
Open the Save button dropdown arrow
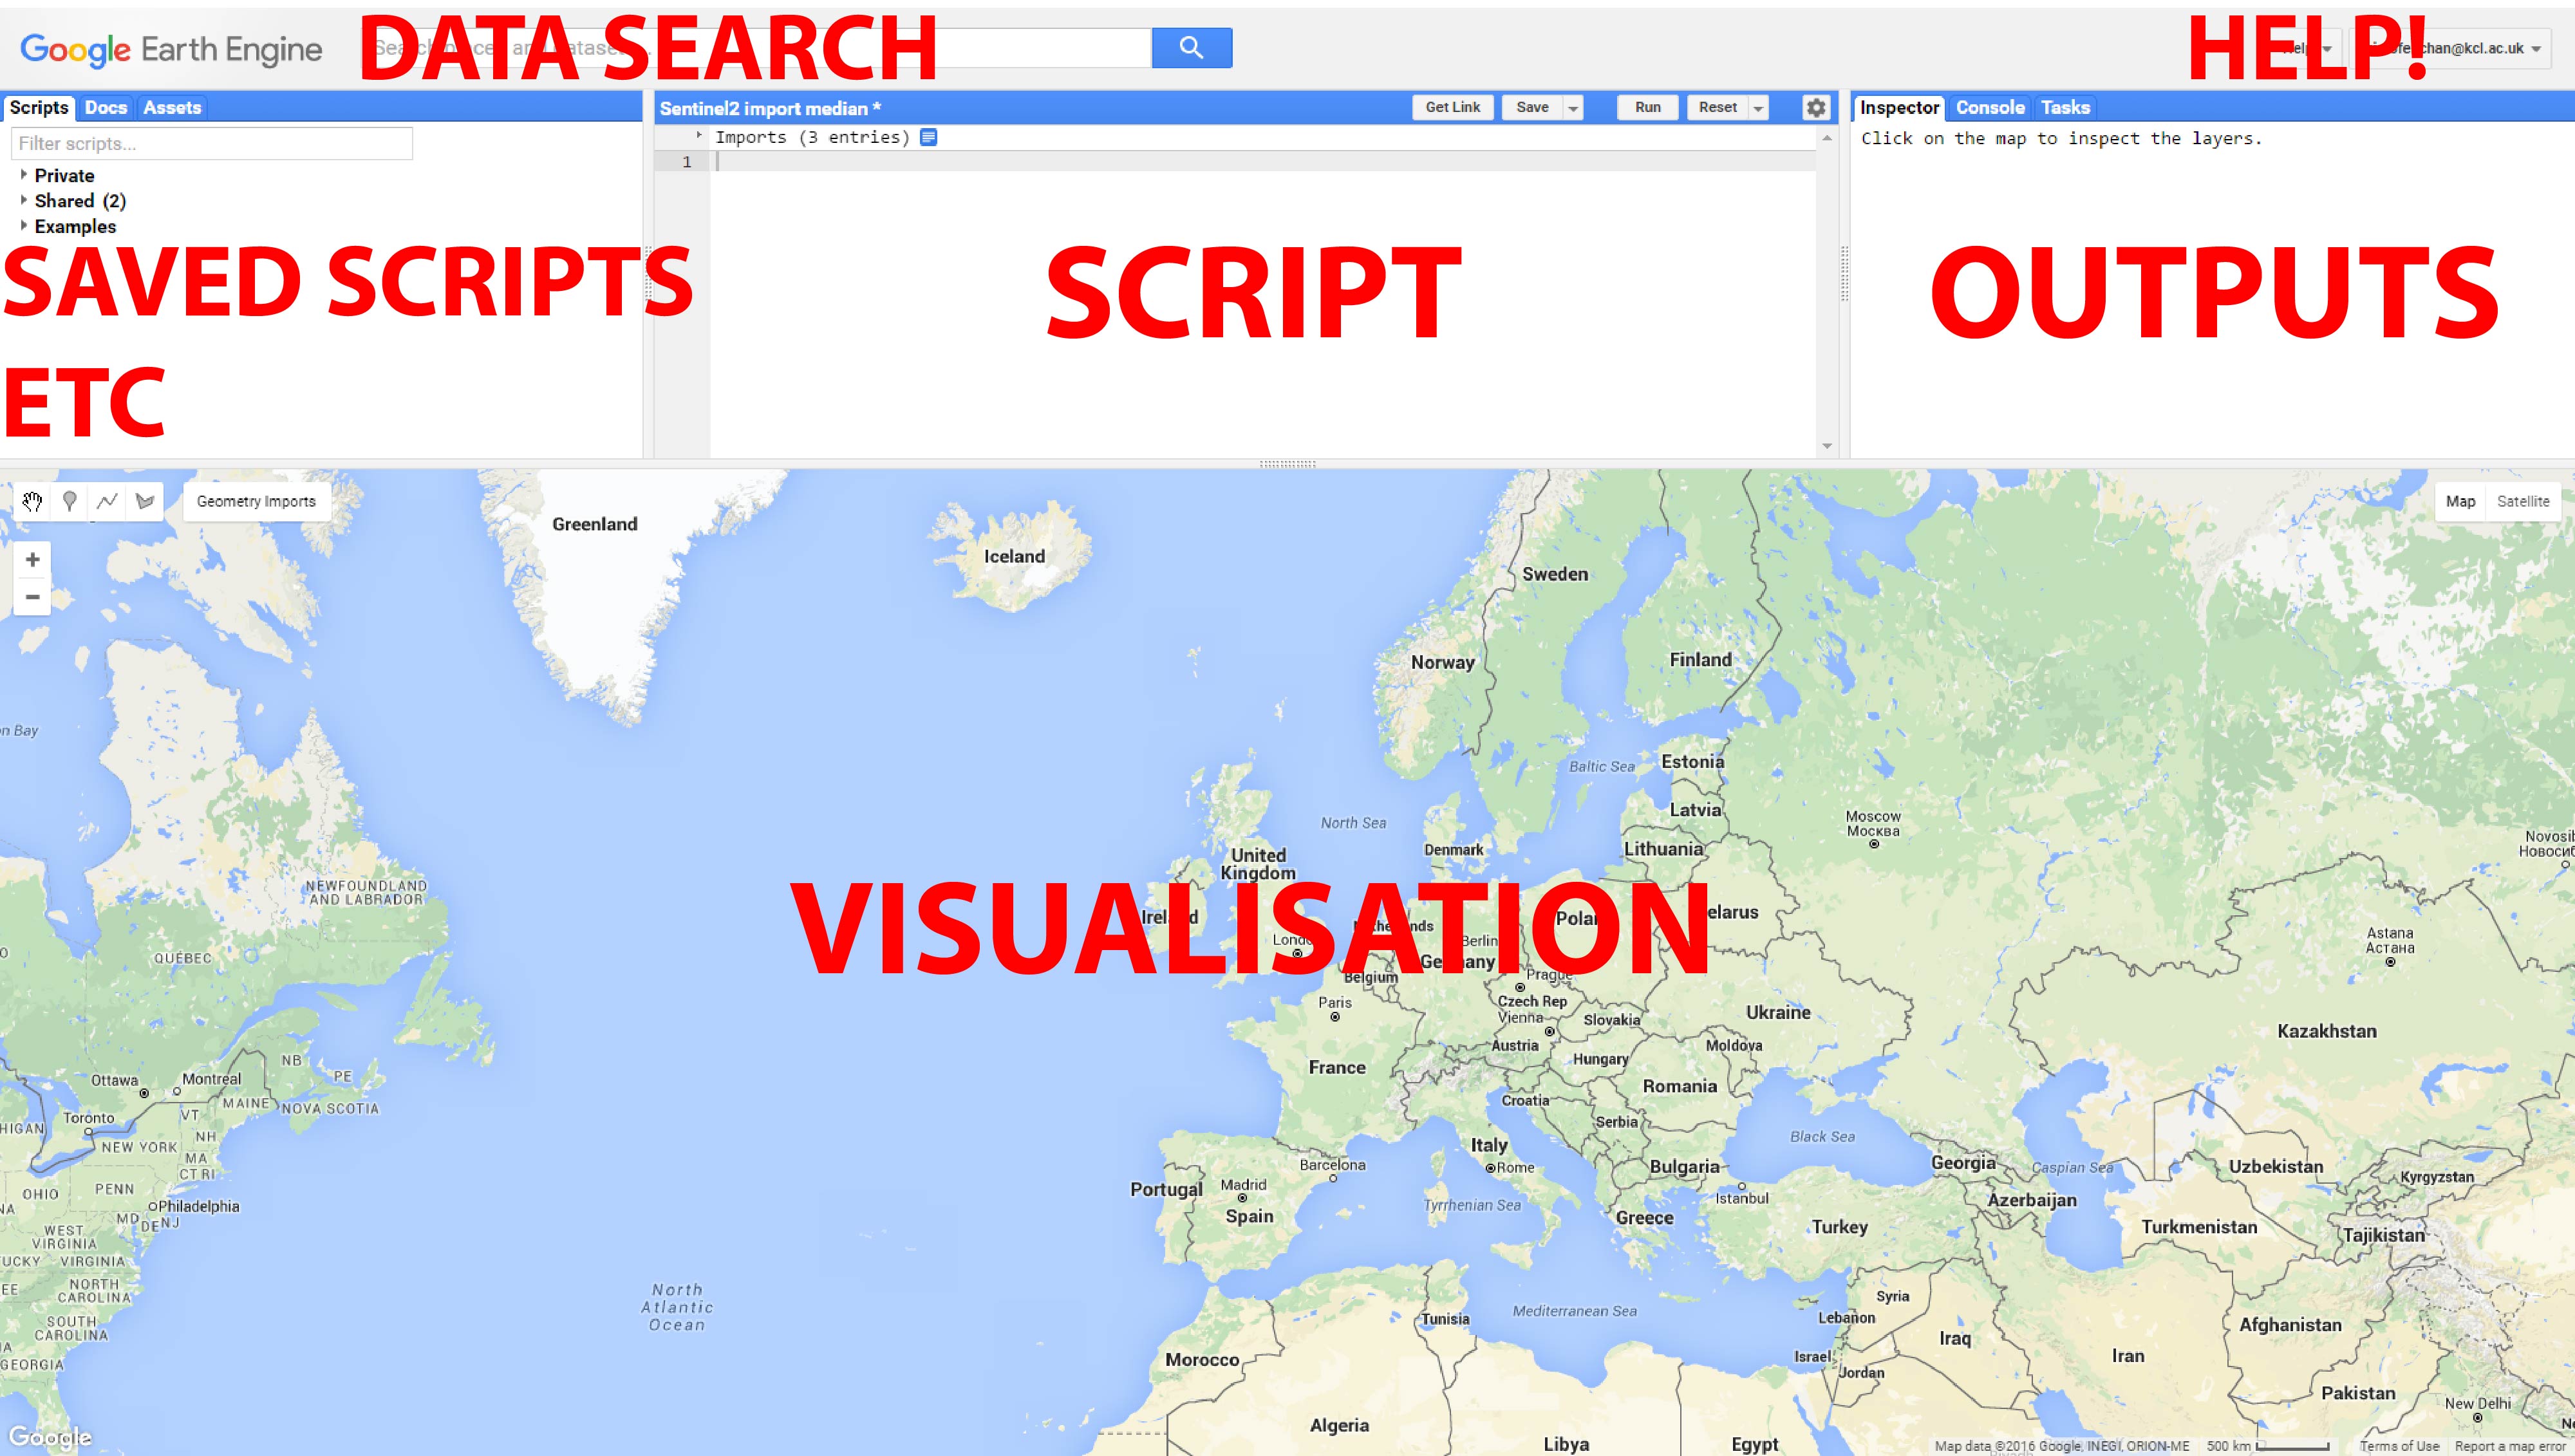[x=1573, y=108]
